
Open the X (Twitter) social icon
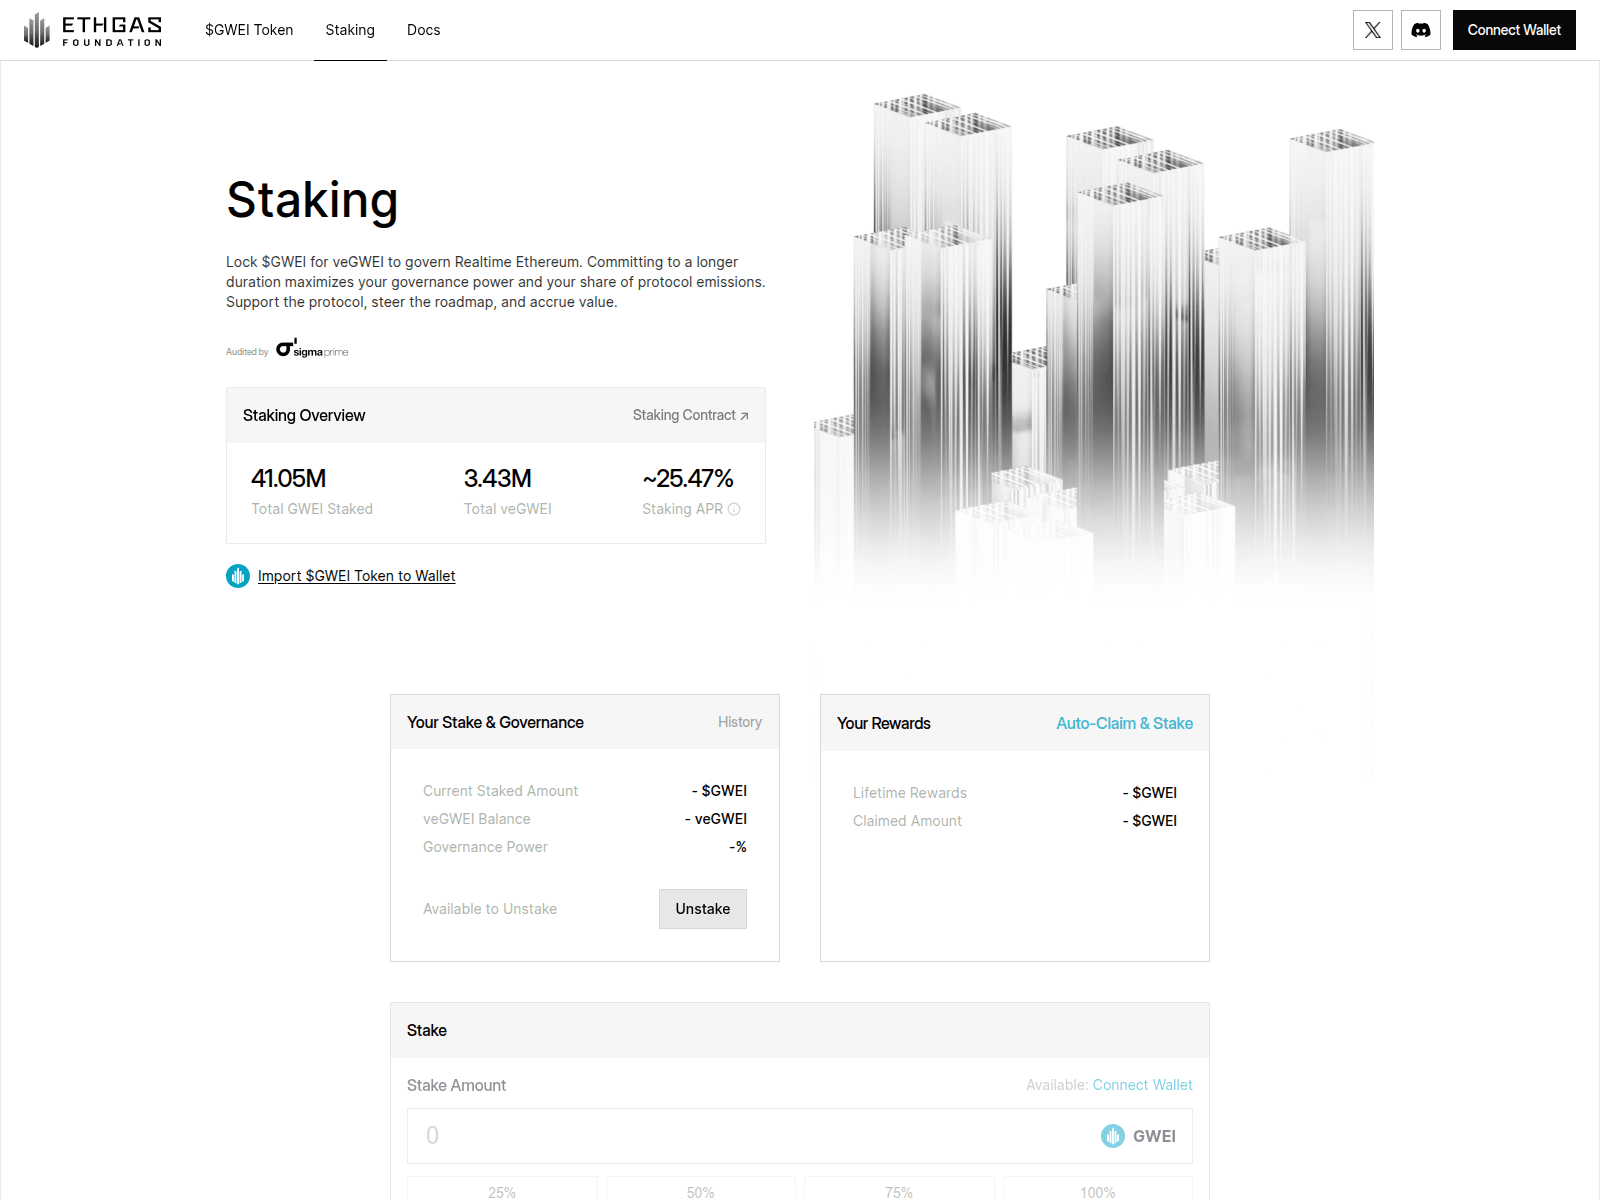[x=1372, y=30]
